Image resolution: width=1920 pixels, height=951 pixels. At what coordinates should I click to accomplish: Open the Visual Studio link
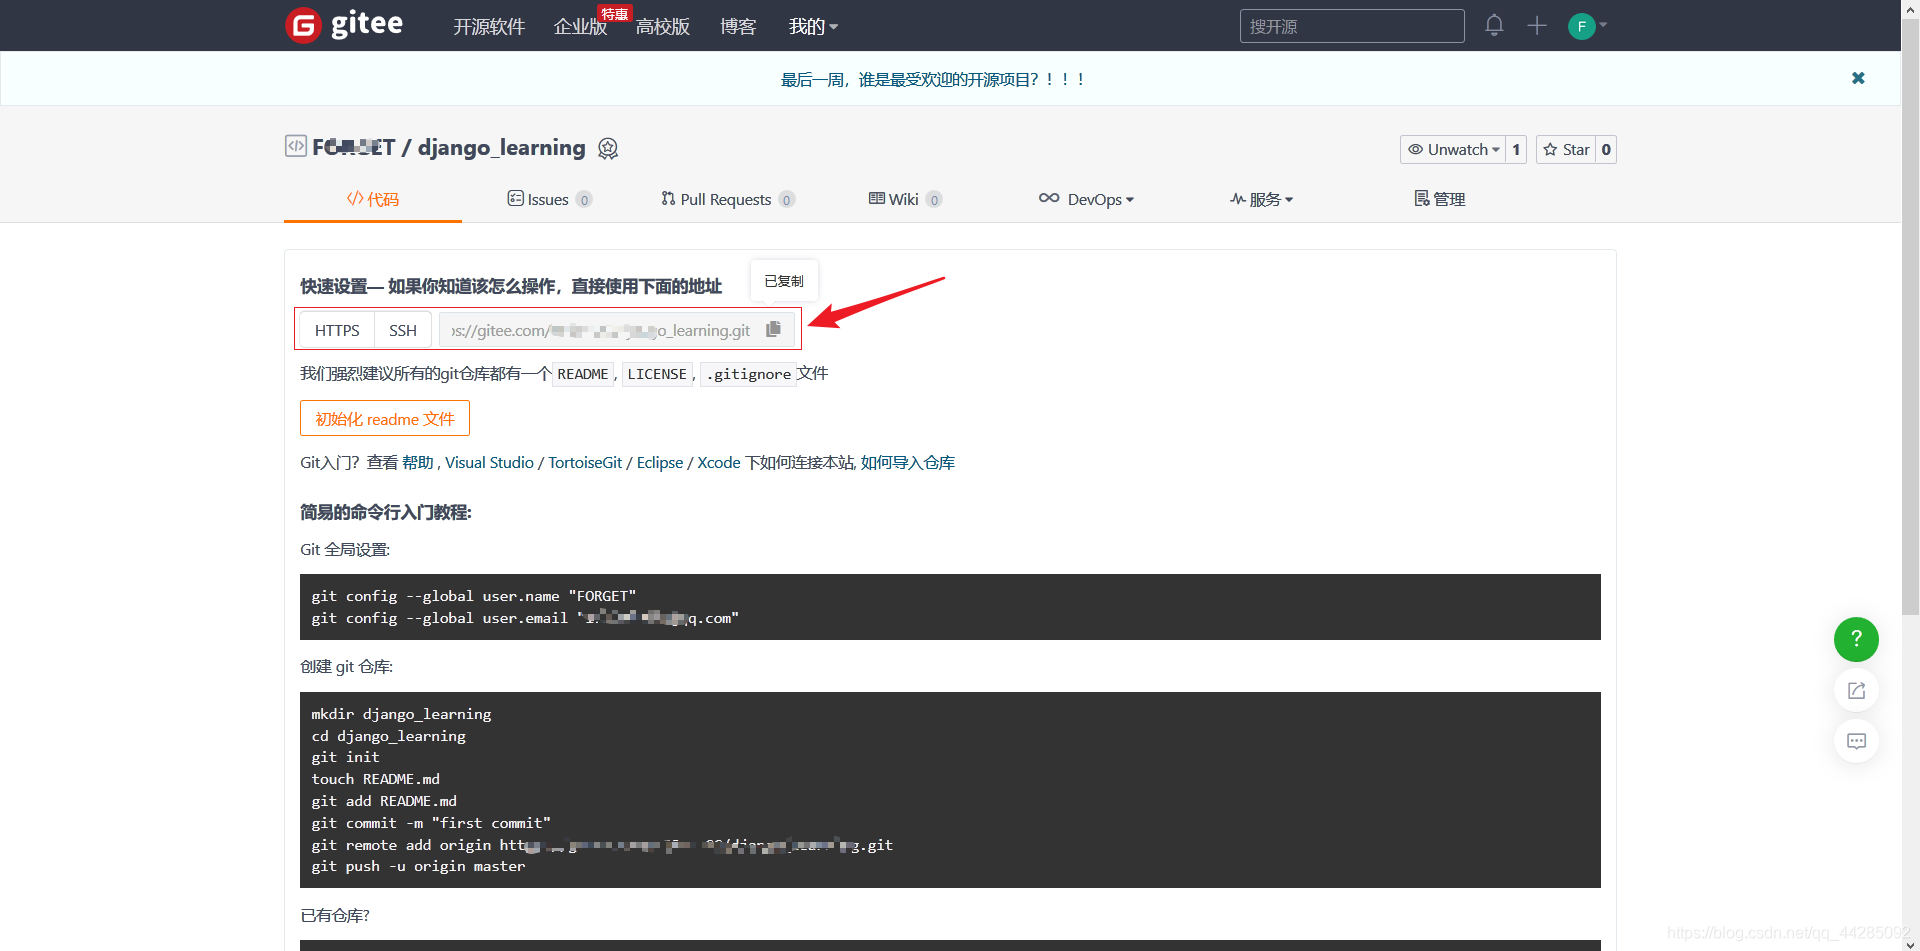(x=489, y=462)
